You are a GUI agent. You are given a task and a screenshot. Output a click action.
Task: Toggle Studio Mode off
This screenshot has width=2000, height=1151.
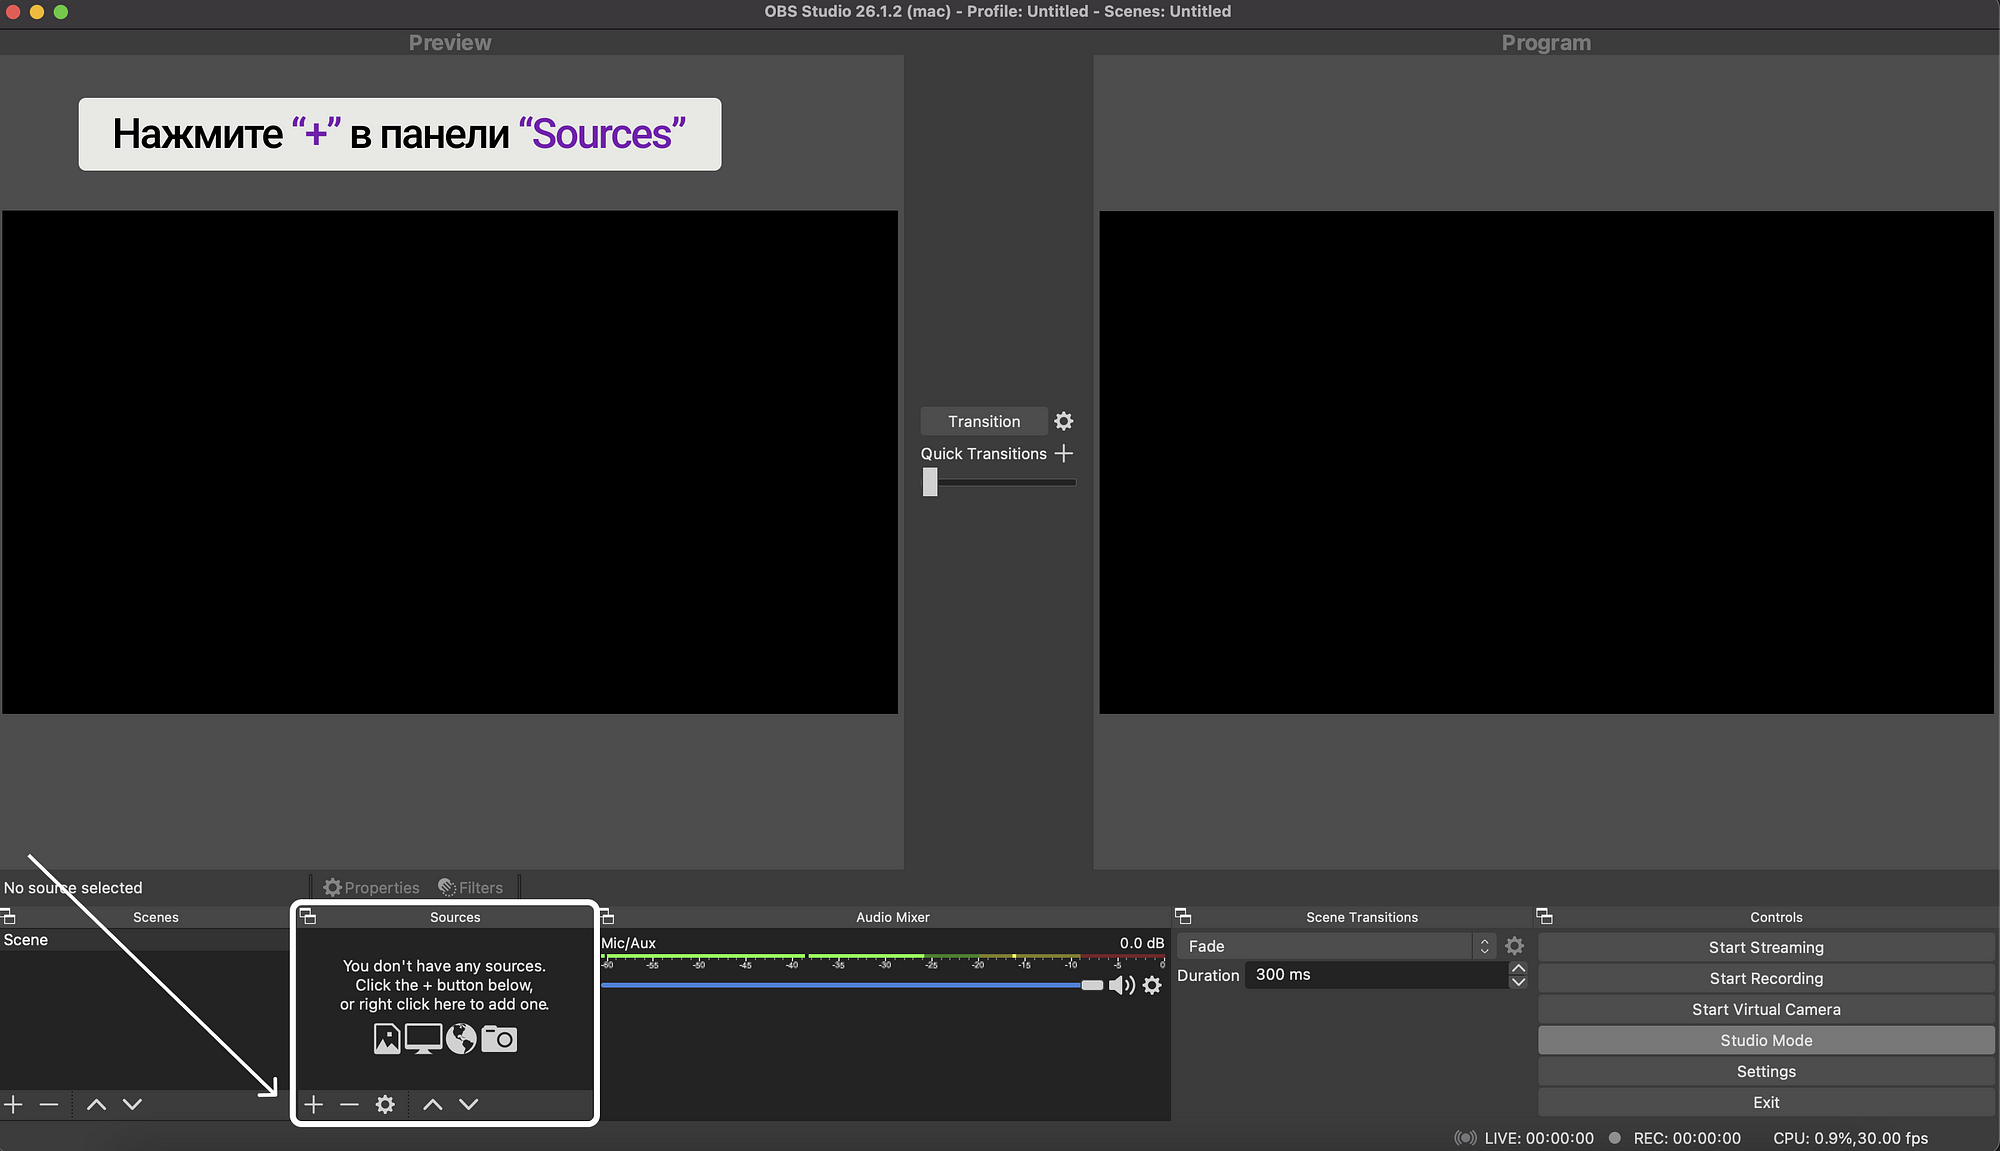[1766, 1040]
